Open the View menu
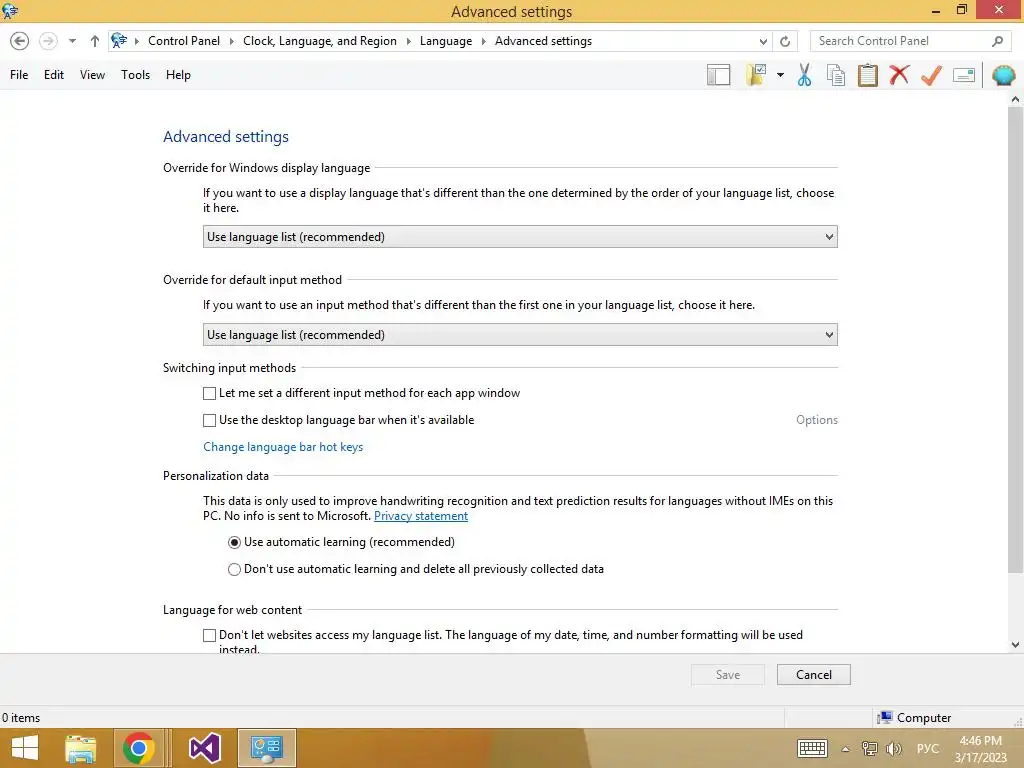The height and width of the screenshot is (768, 1024). pyautogui.click(x=92, y=75)
